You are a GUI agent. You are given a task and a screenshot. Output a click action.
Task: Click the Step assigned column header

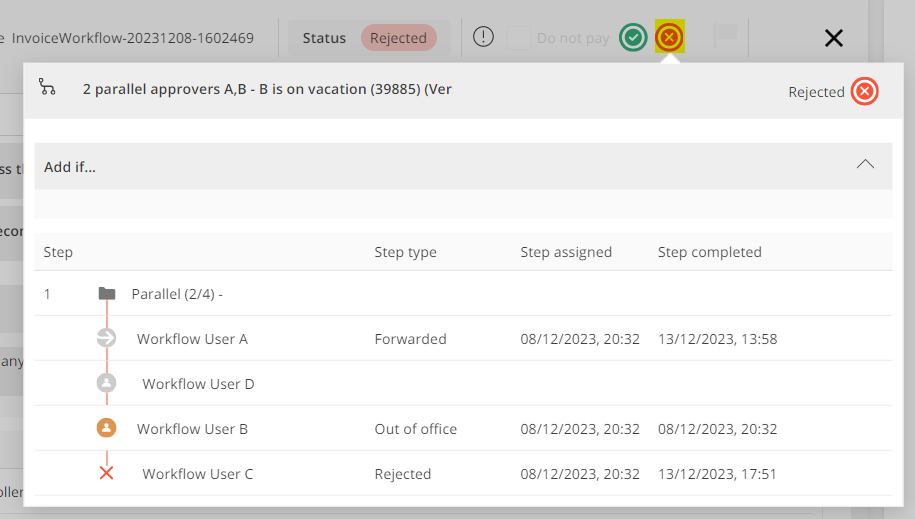[566, 252]
